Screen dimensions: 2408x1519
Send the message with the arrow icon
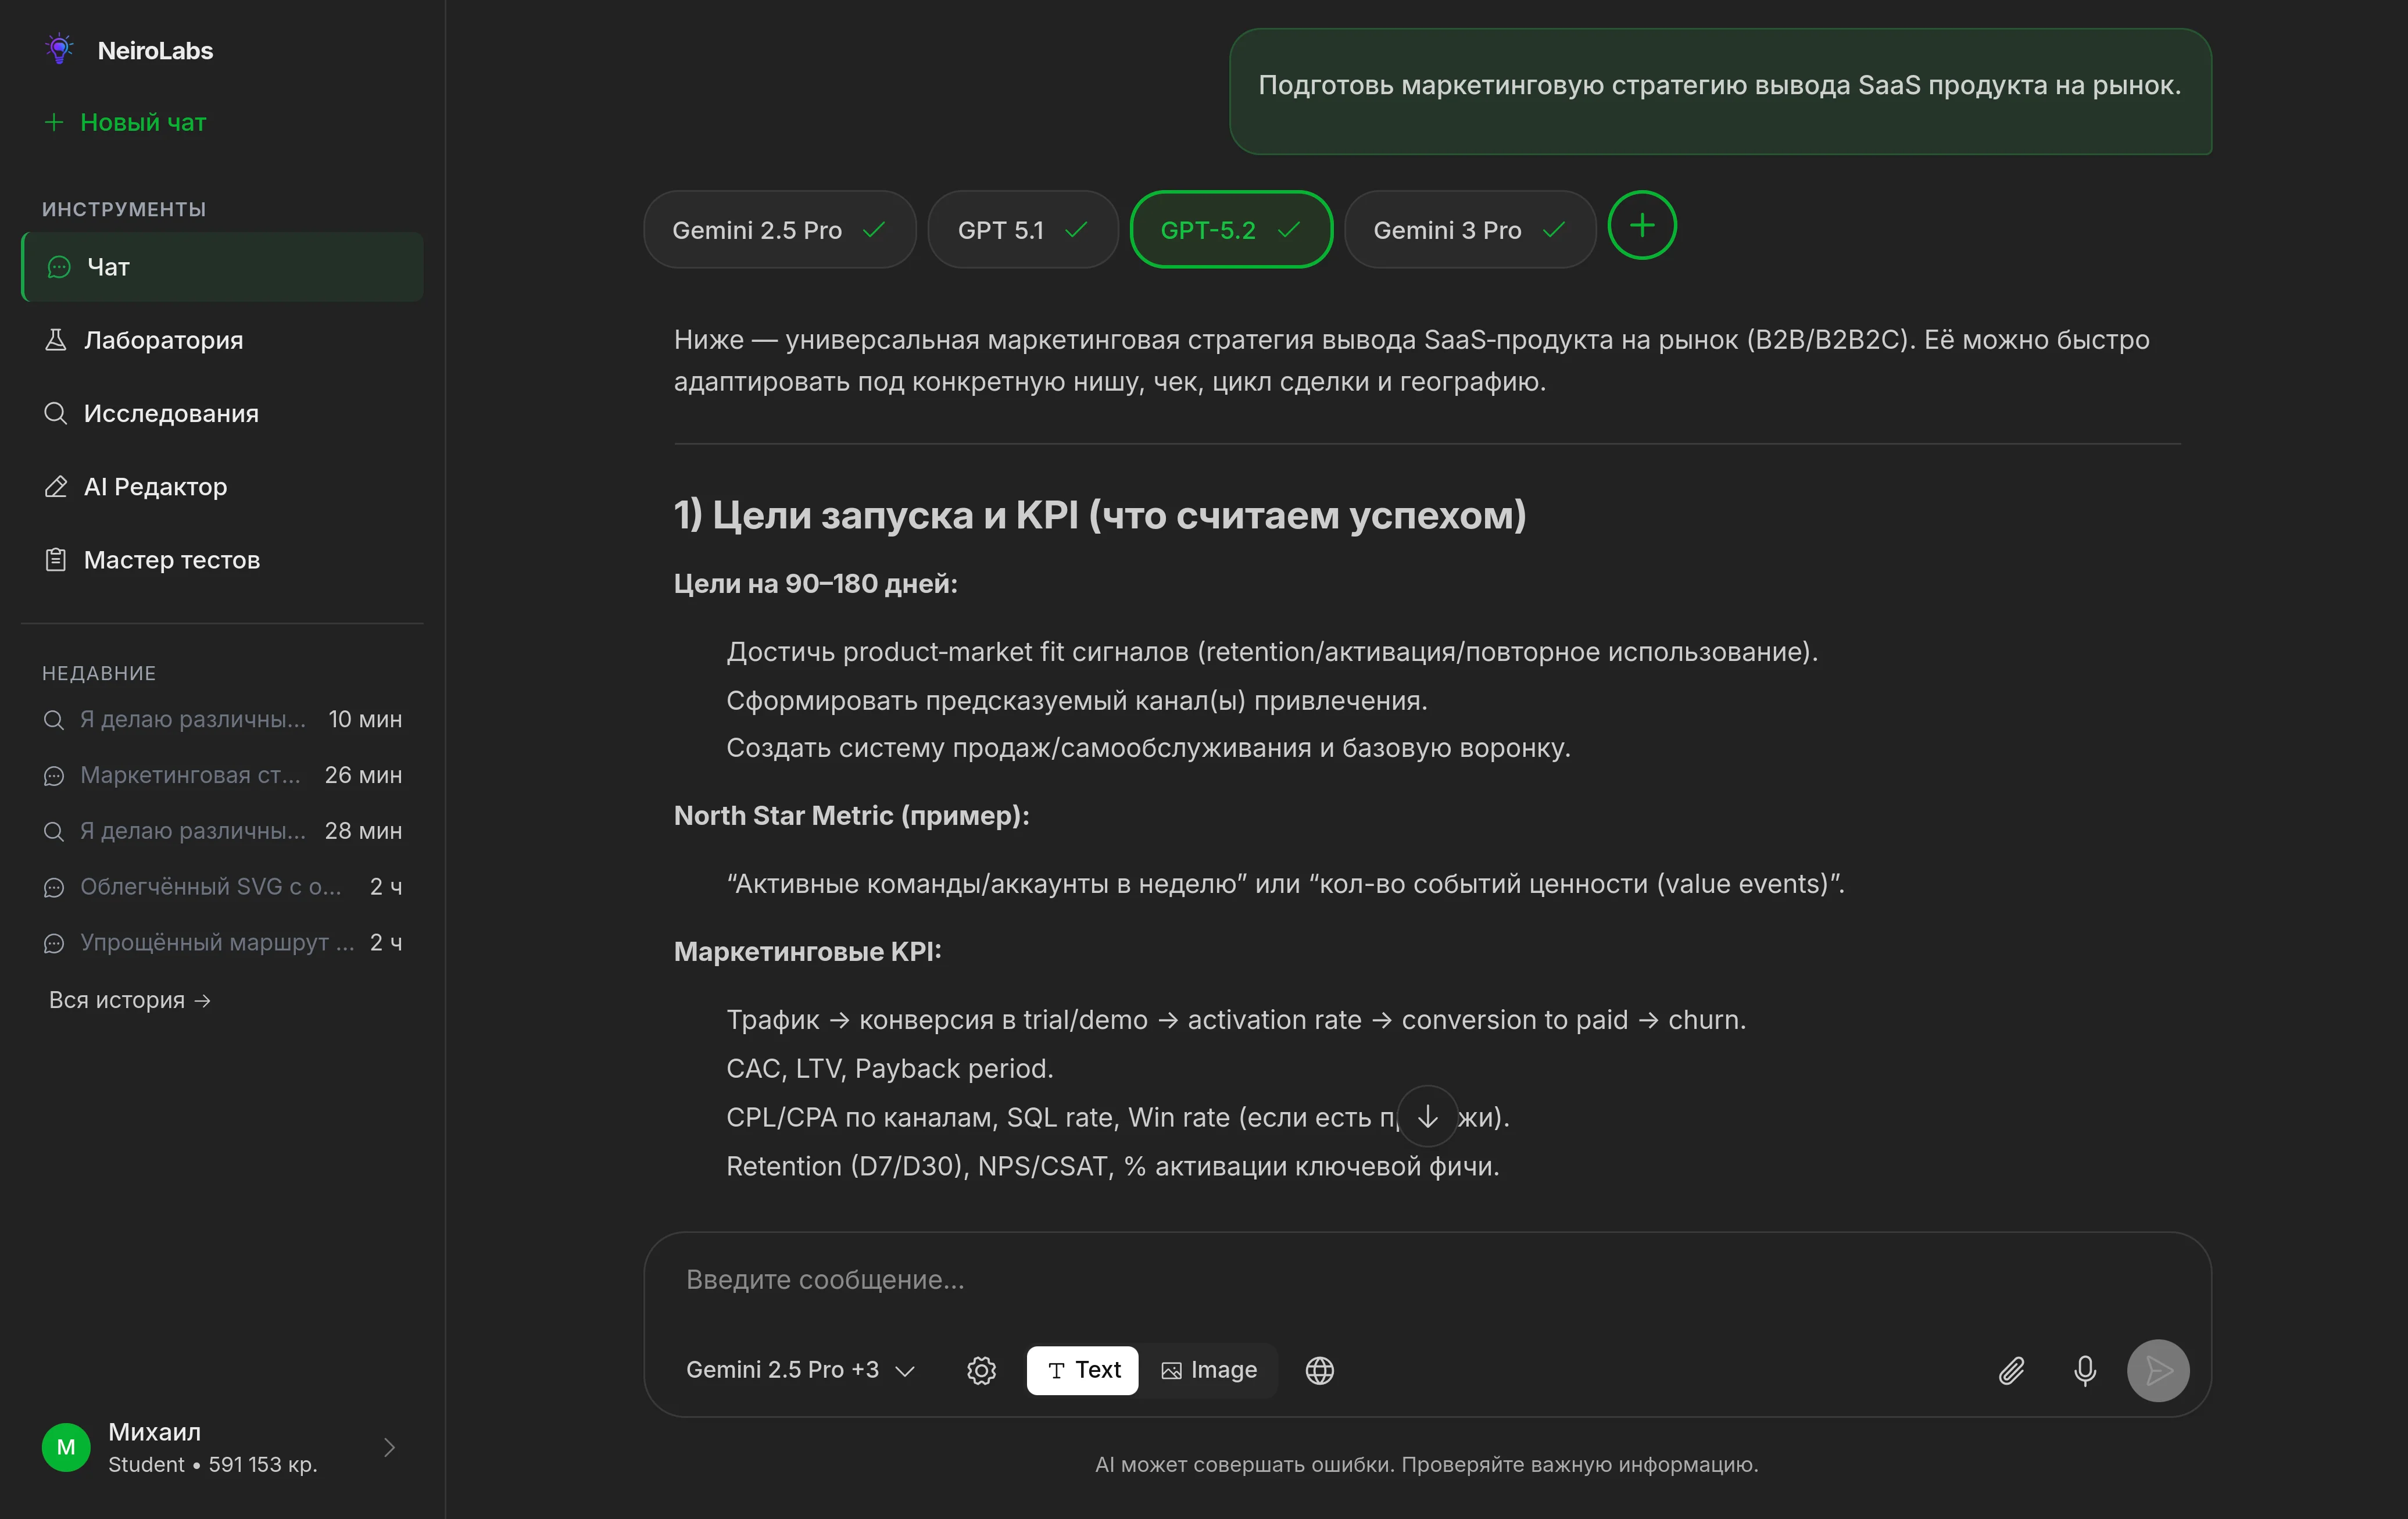2158,1370
